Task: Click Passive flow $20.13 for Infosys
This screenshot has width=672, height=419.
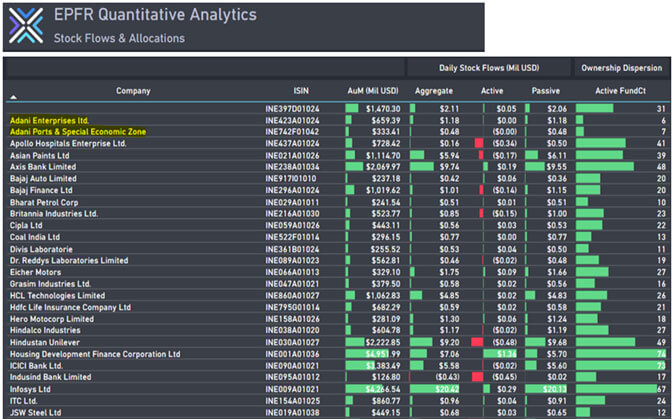Action: coord(555,389)
